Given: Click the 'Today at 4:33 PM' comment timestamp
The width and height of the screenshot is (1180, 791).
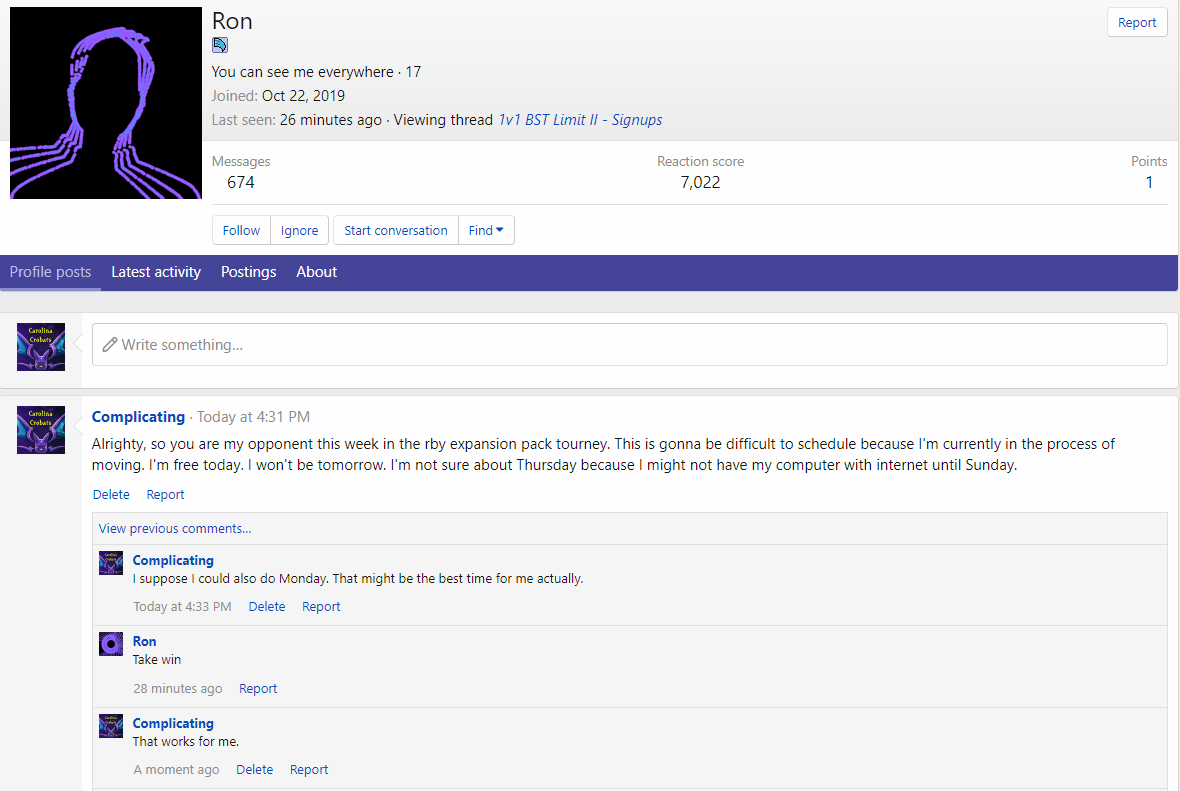Looking at the screenshot, I should 182,607.
